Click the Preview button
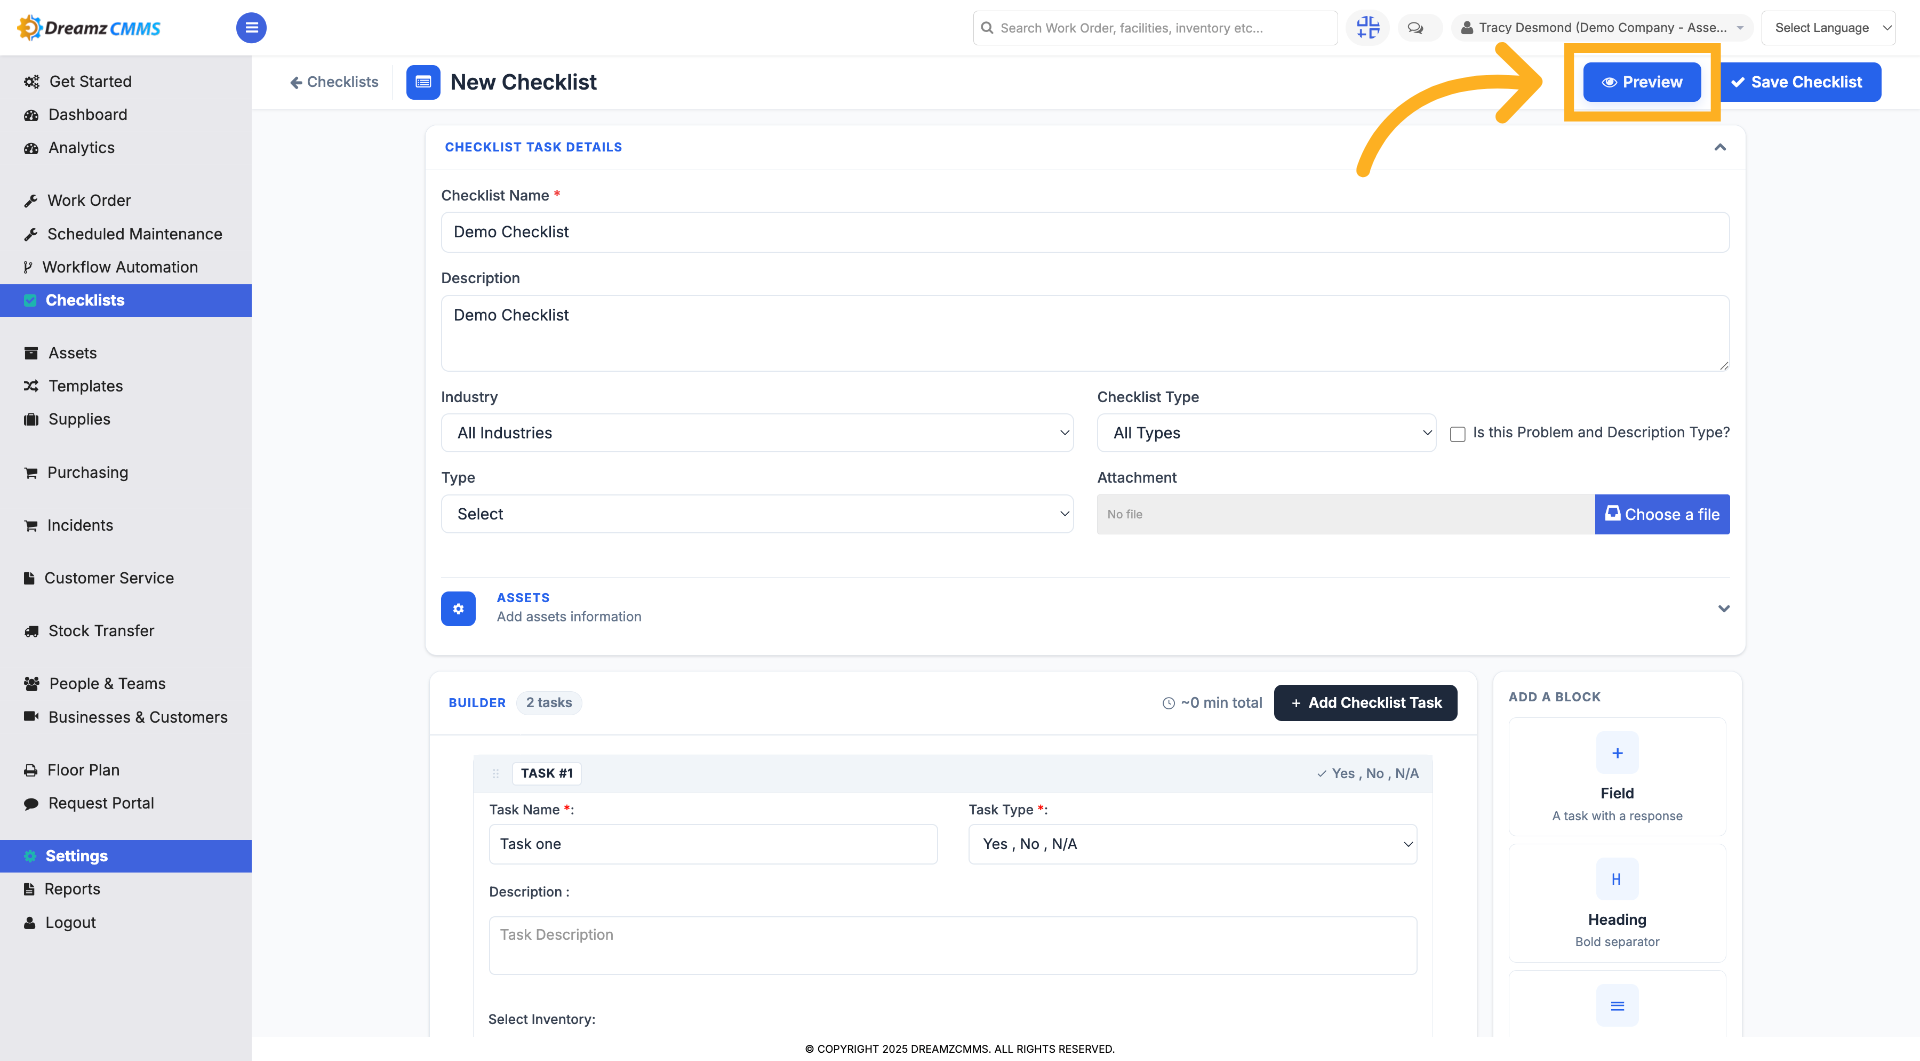The image size is (1920, 1061). pyautogui.click(x=1641, y=82)
